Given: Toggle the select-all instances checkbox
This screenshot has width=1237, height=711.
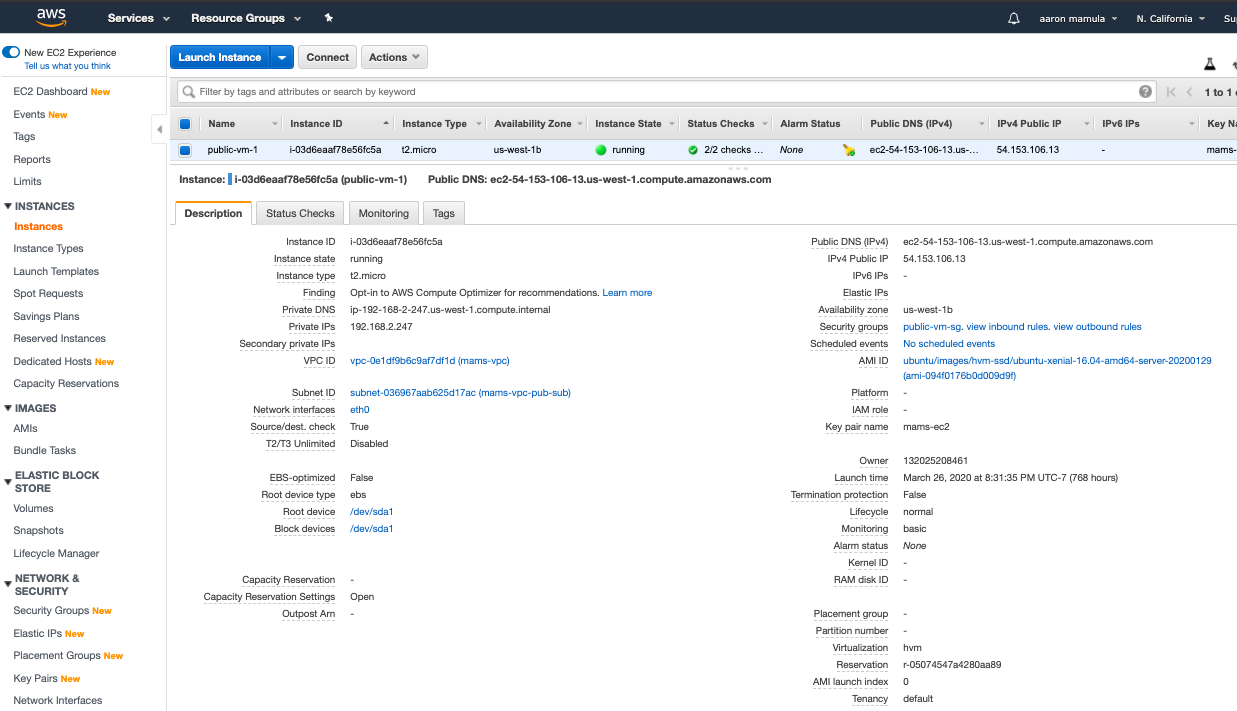Looking at the screenshot, I should (x=185, y=124).
